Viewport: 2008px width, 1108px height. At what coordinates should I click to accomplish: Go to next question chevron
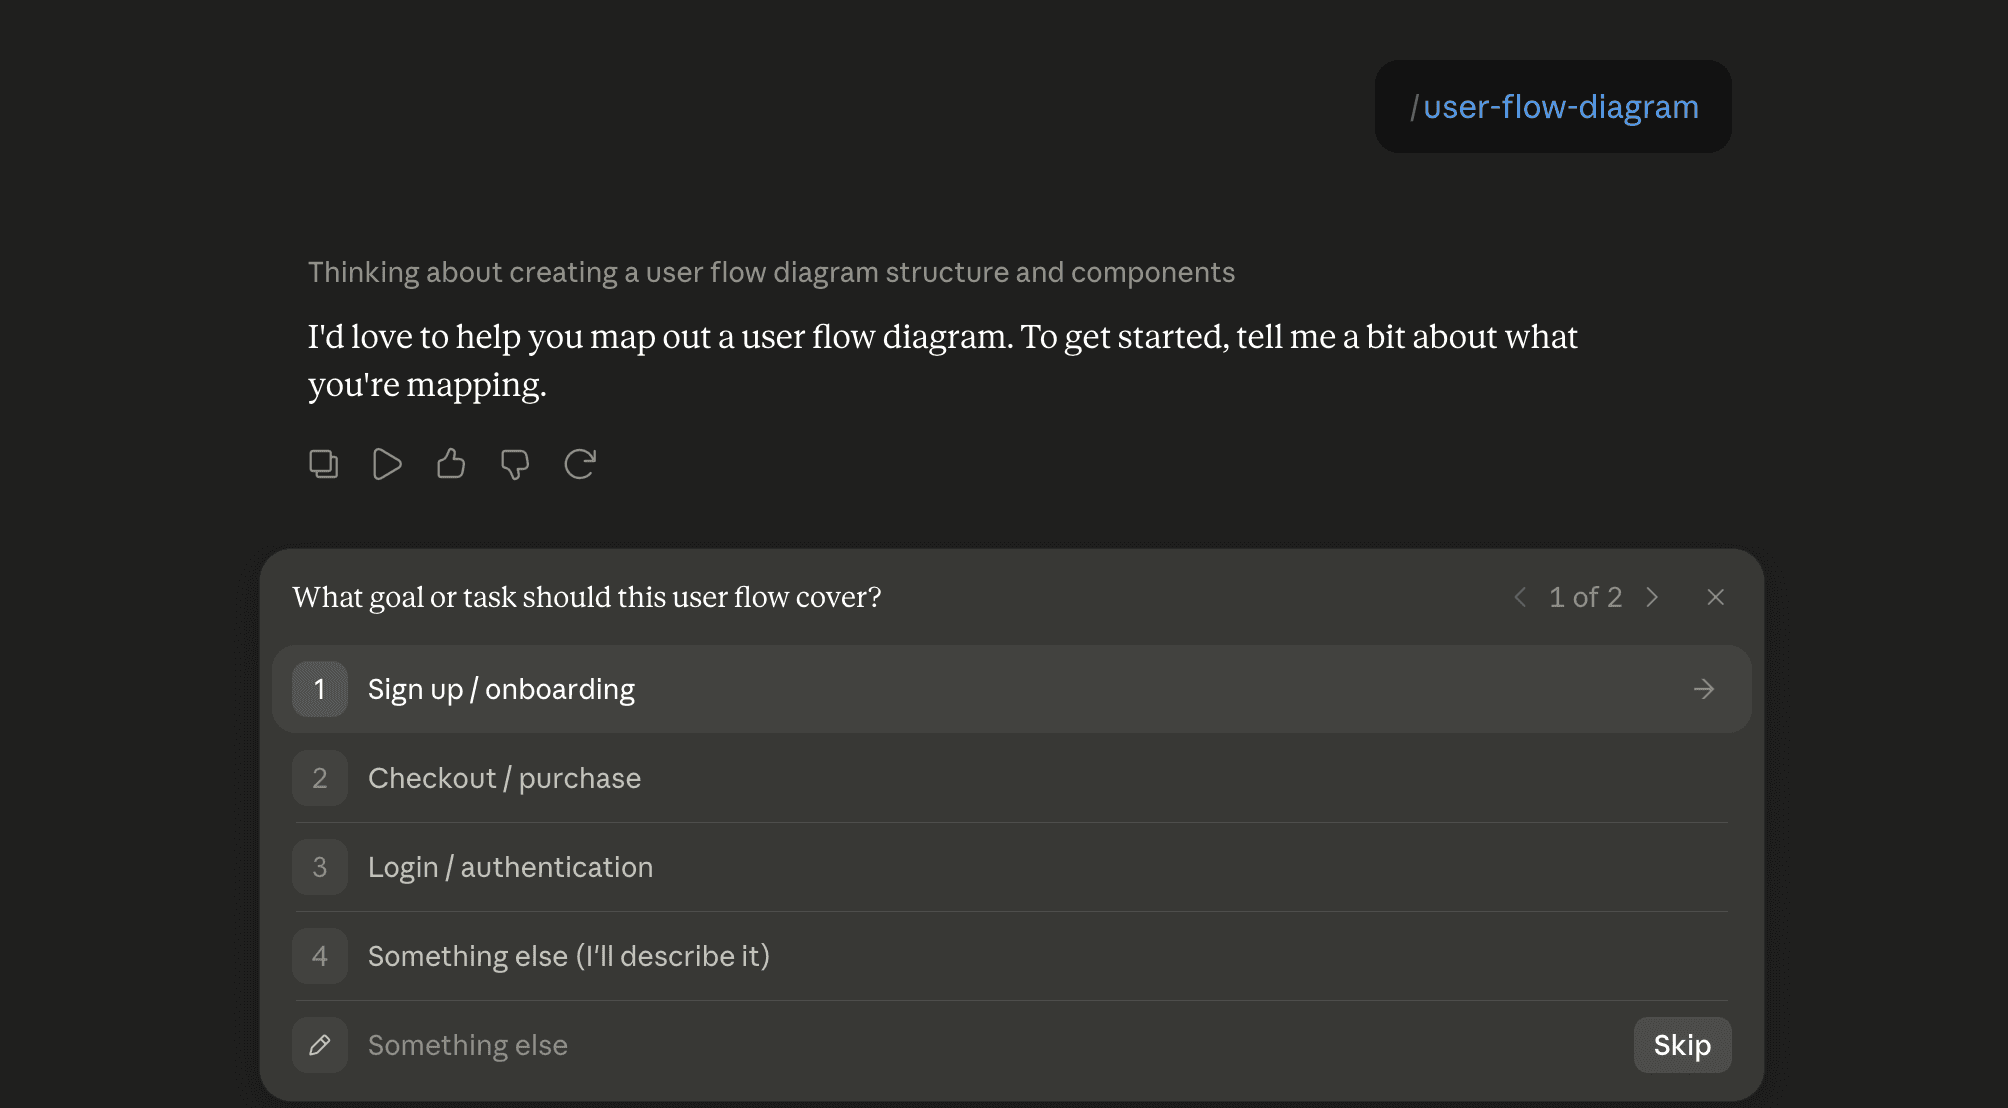click(1652, 597)
